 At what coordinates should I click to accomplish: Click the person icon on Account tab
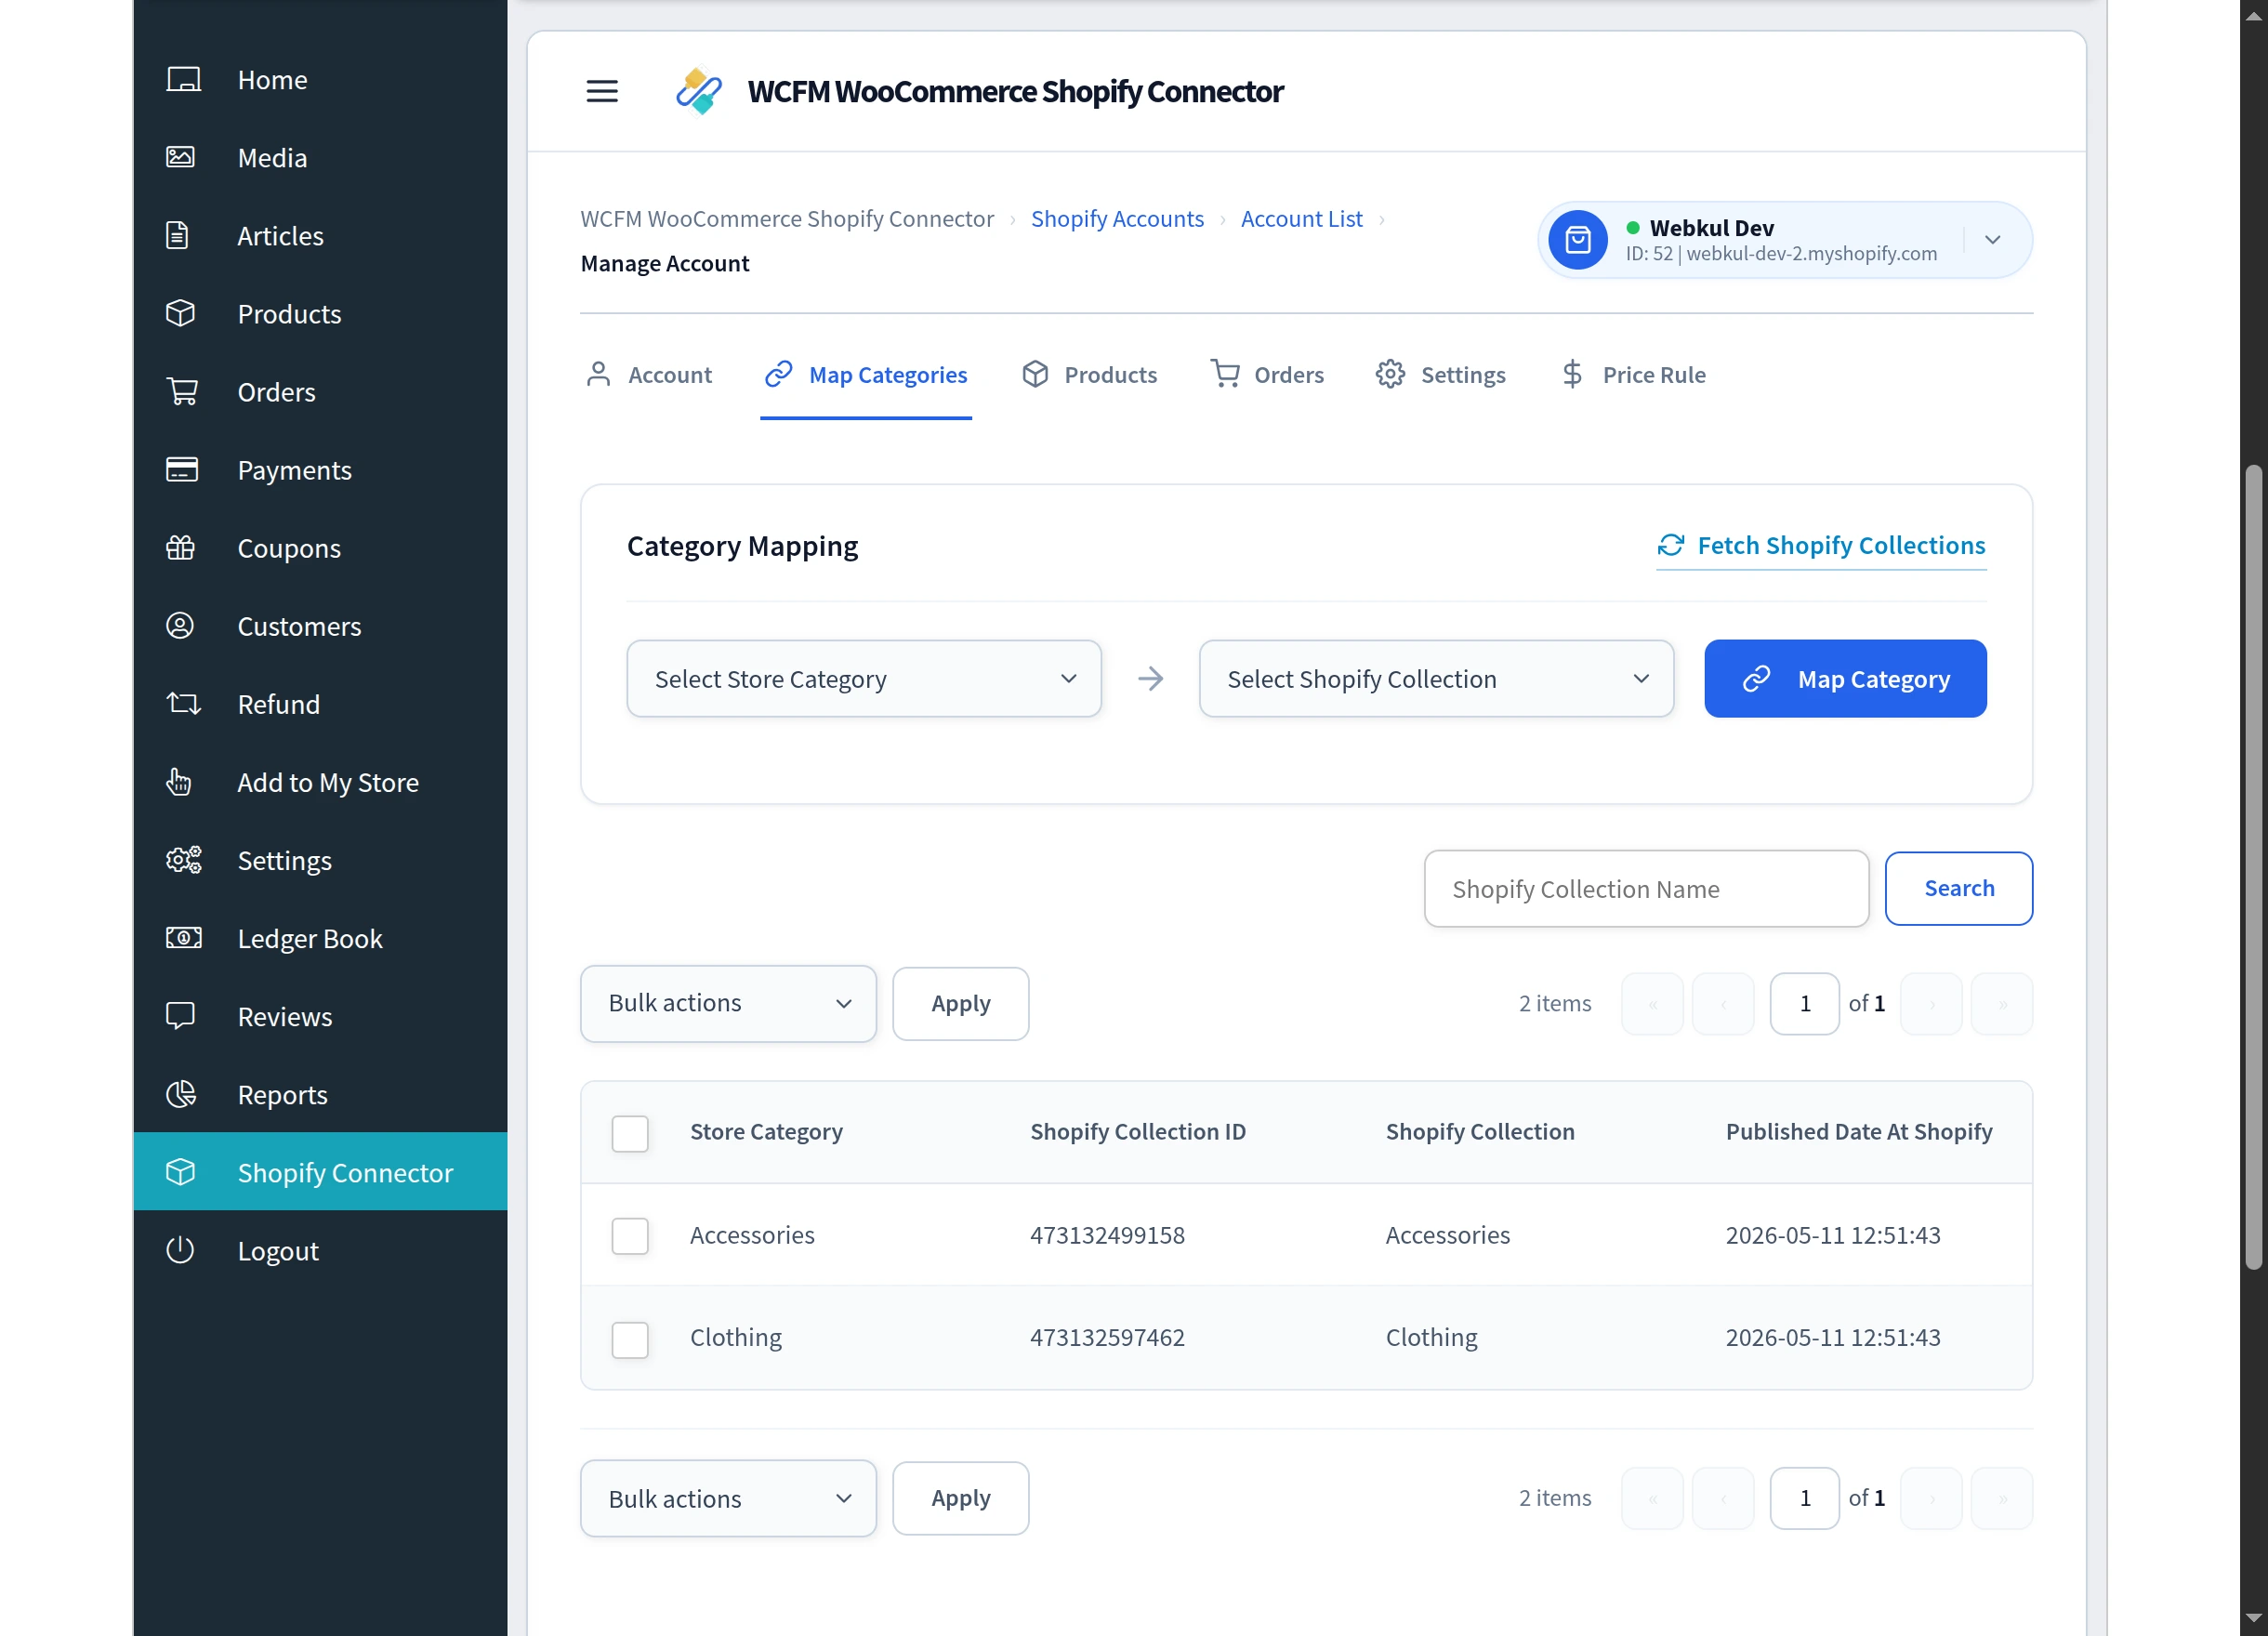tap(598, 374)
